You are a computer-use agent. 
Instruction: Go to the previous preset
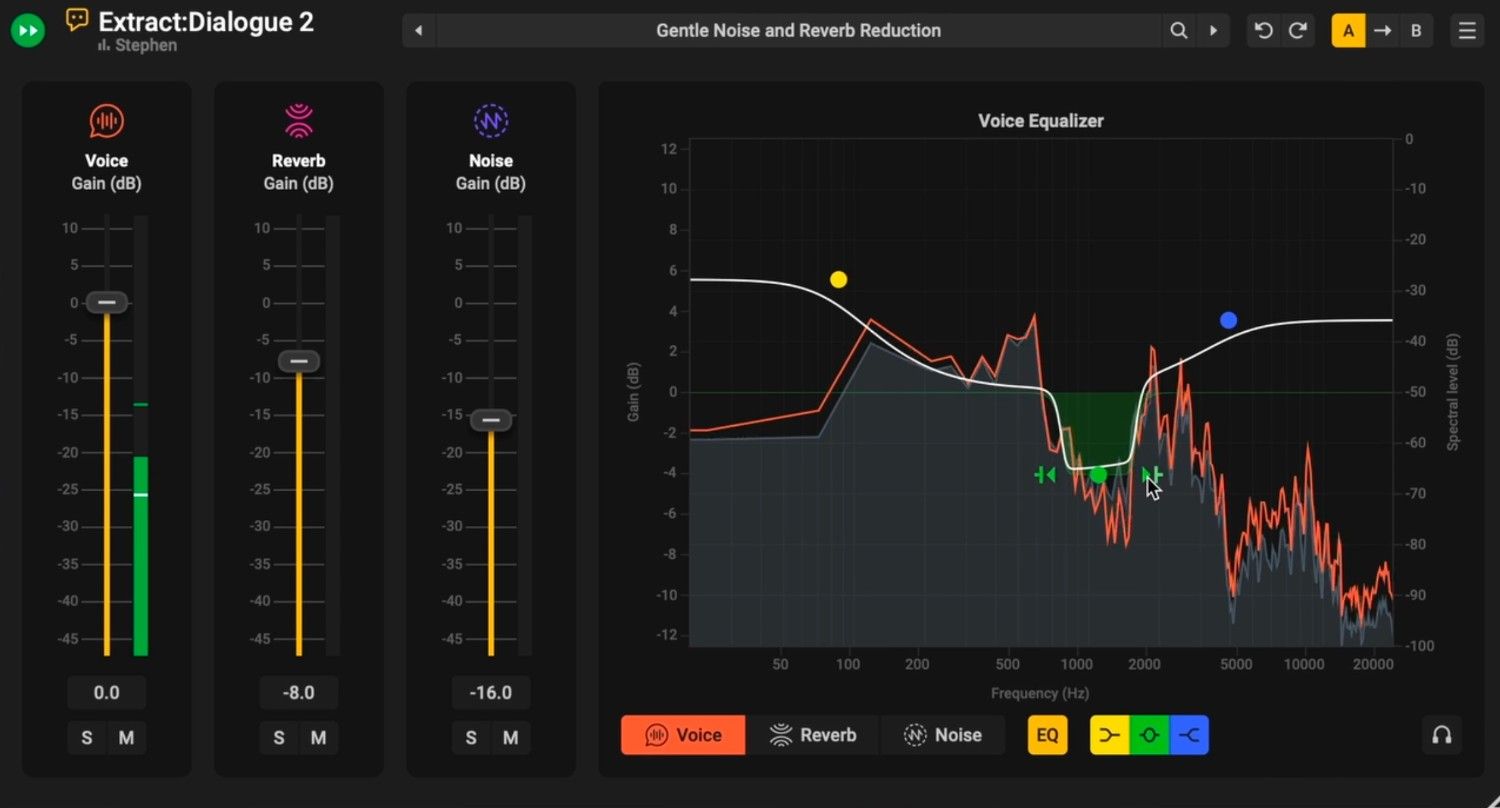419,31
